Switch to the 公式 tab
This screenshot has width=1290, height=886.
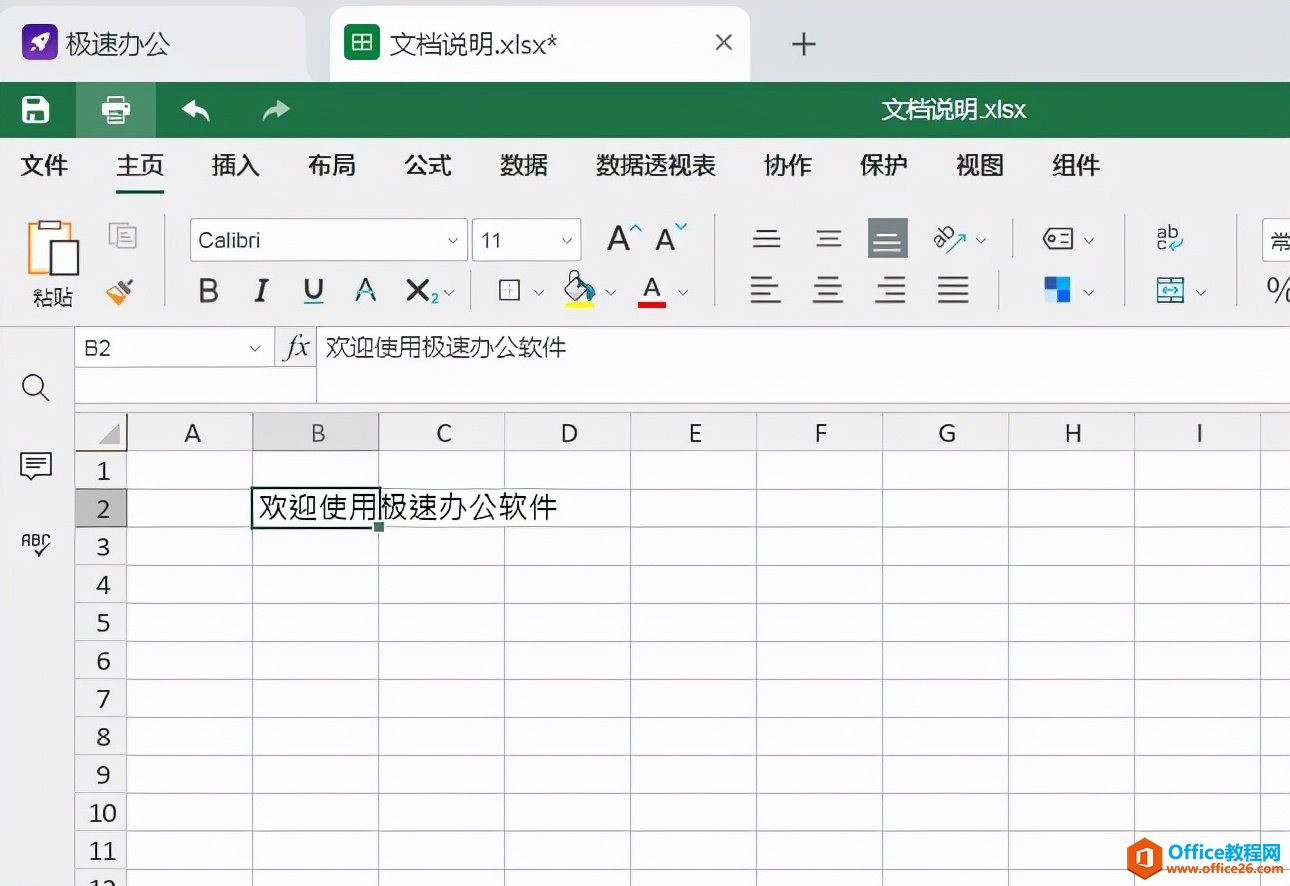tap(428, 166)
